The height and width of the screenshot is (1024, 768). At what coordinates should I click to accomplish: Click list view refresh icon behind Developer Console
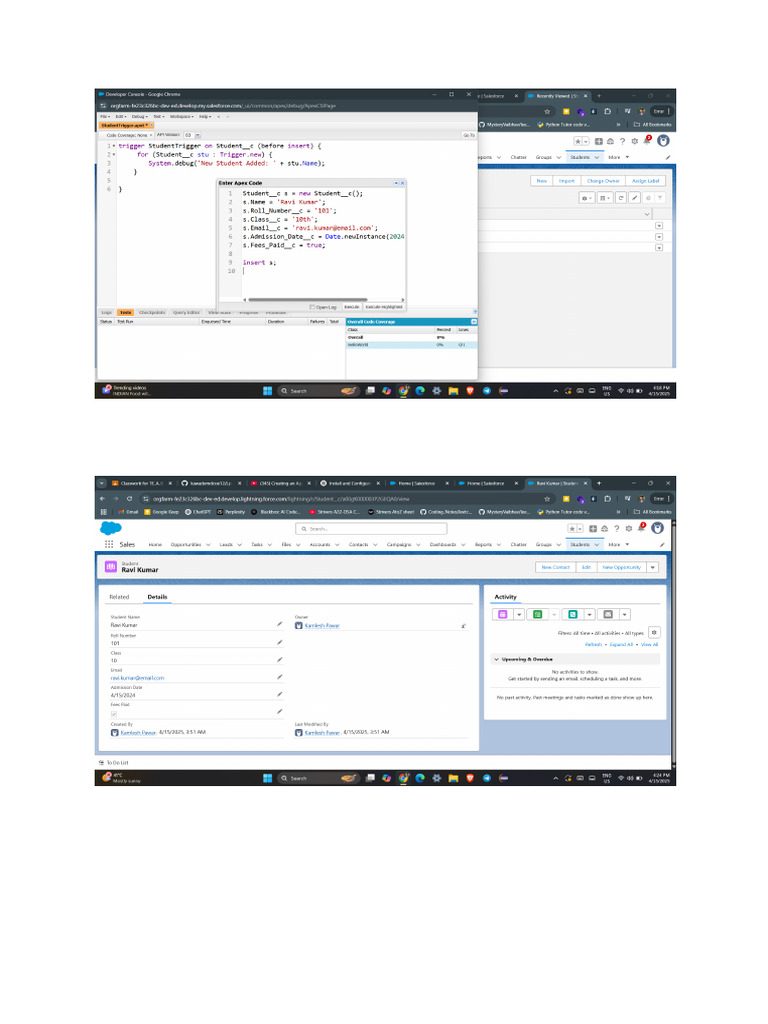620,197
